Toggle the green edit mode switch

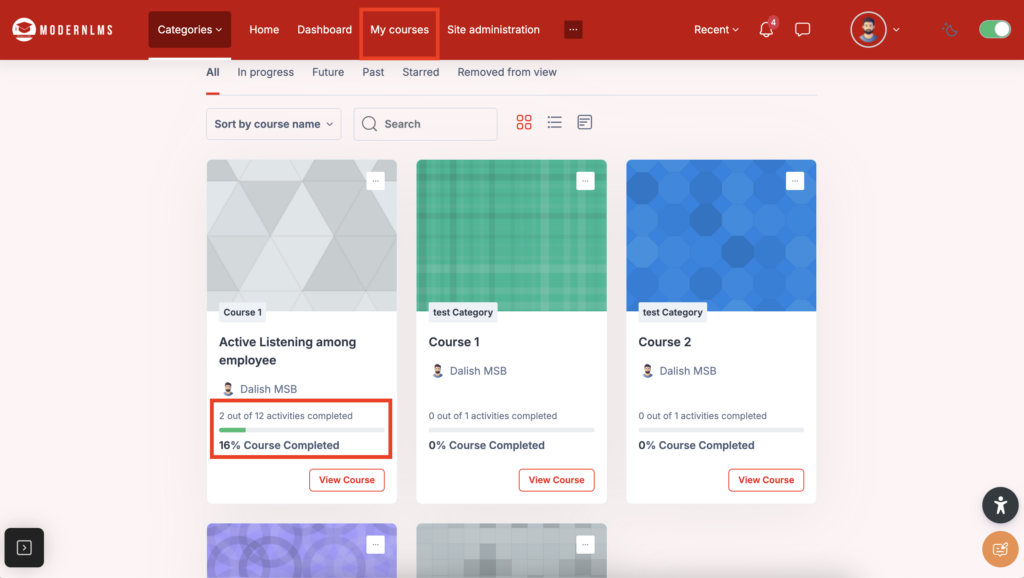(x=994, y=30)
